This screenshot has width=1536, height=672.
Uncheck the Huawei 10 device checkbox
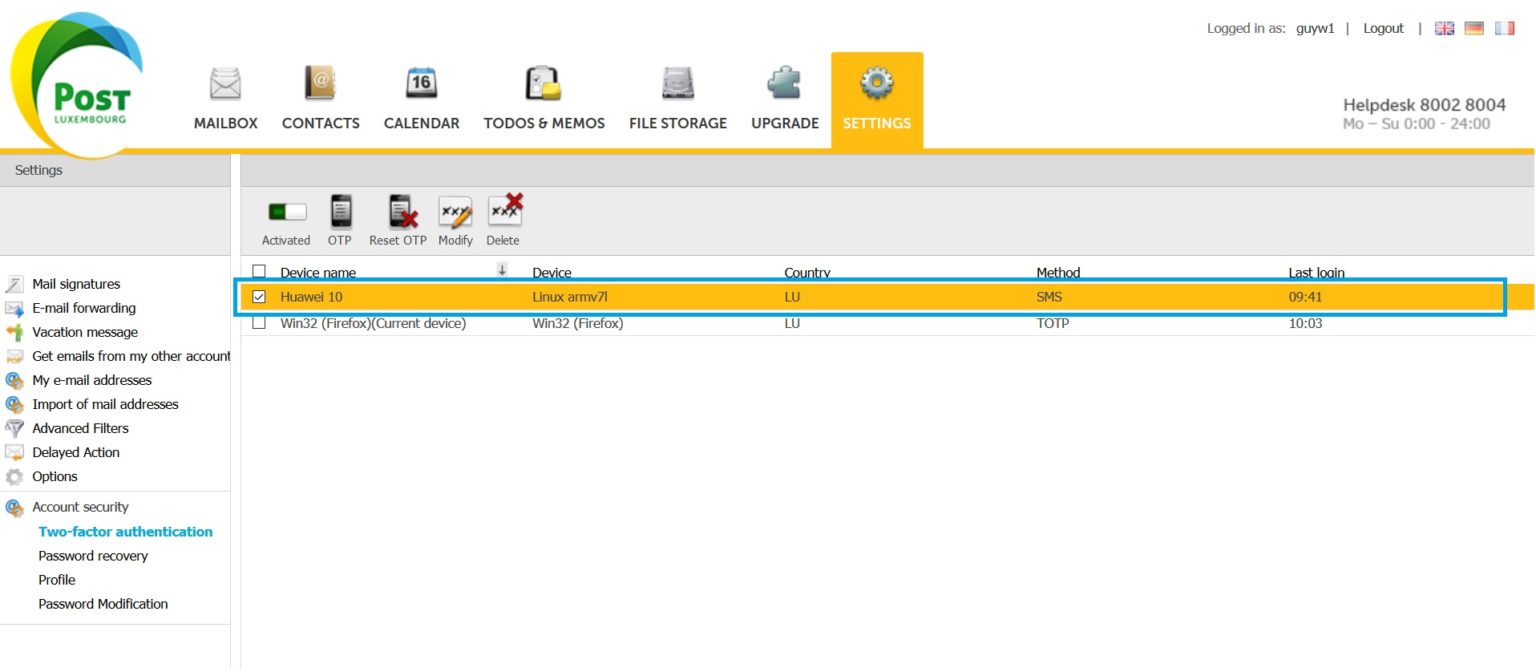(260, 297)
